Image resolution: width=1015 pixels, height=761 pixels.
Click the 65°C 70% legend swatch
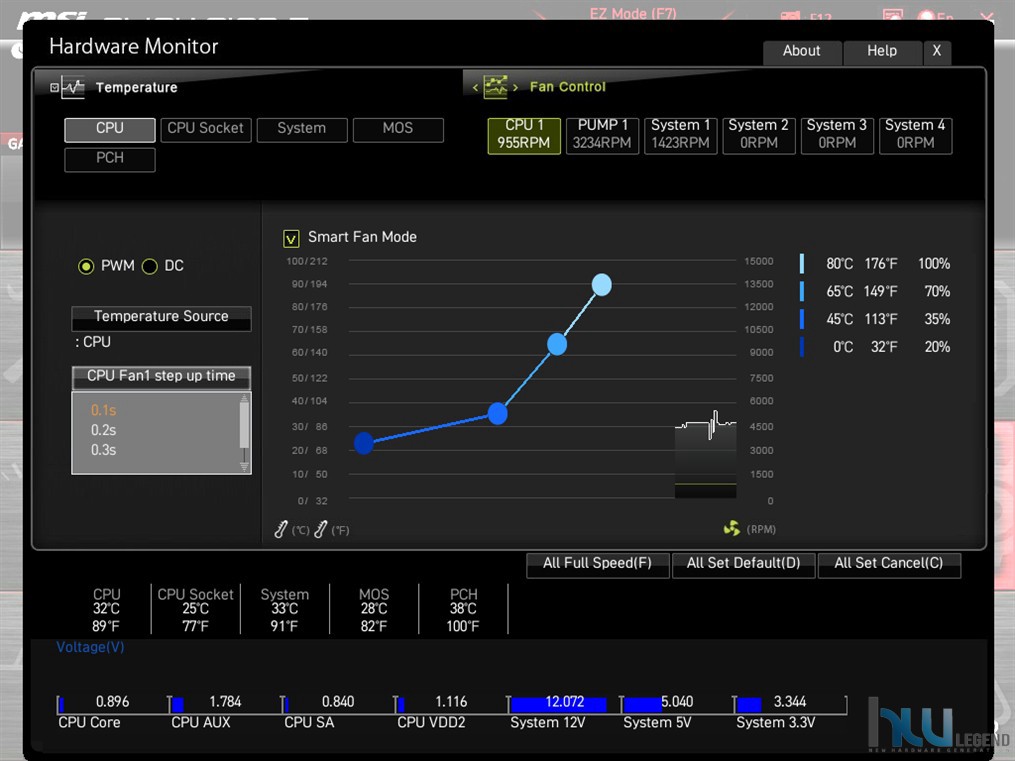(802, 291)
